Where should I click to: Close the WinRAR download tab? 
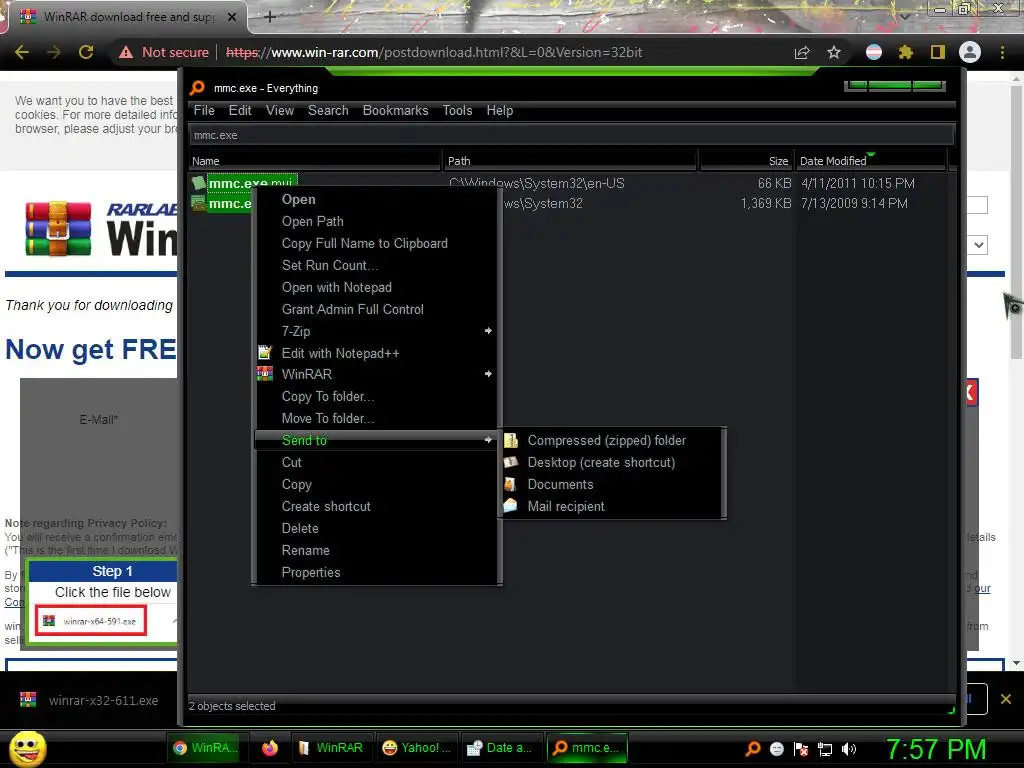232,17
